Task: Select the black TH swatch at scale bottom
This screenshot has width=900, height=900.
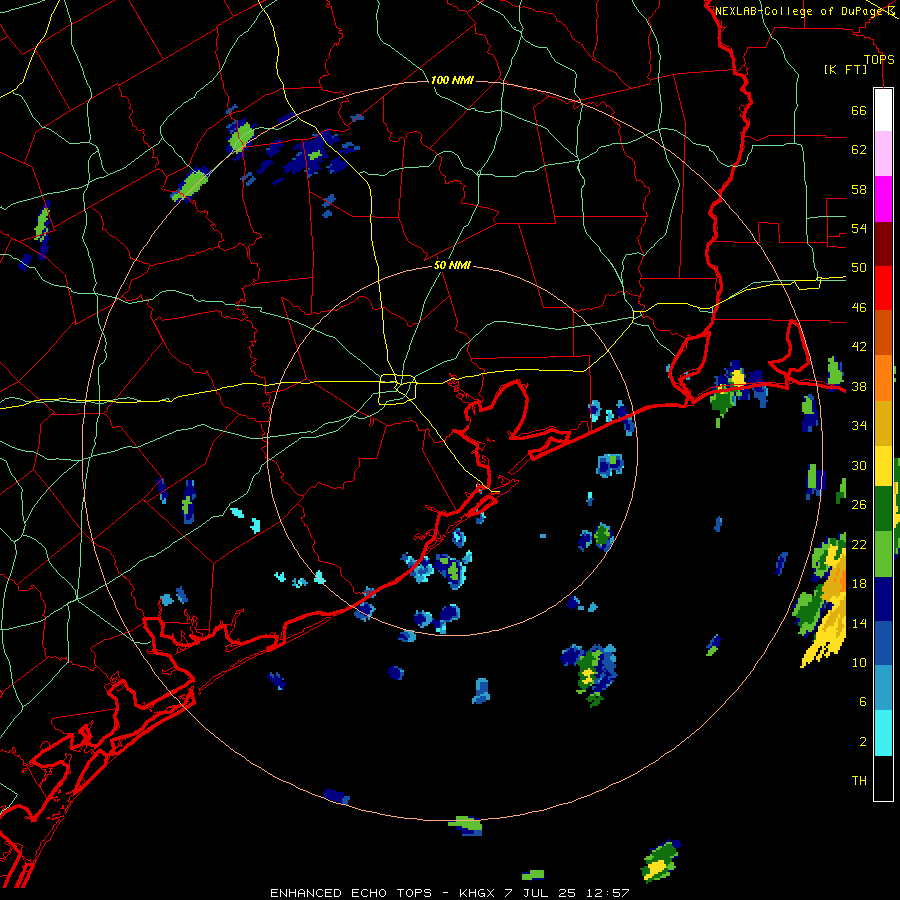Action: tap(883, 778)
